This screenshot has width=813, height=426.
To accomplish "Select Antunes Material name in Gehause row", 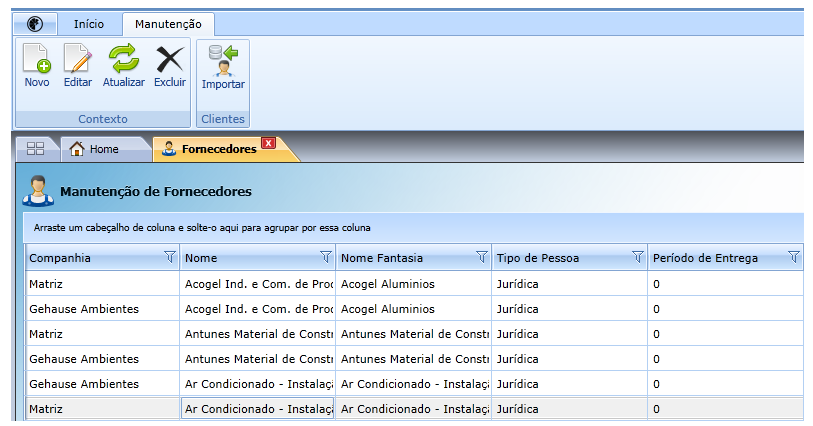I will click(258, 359).
